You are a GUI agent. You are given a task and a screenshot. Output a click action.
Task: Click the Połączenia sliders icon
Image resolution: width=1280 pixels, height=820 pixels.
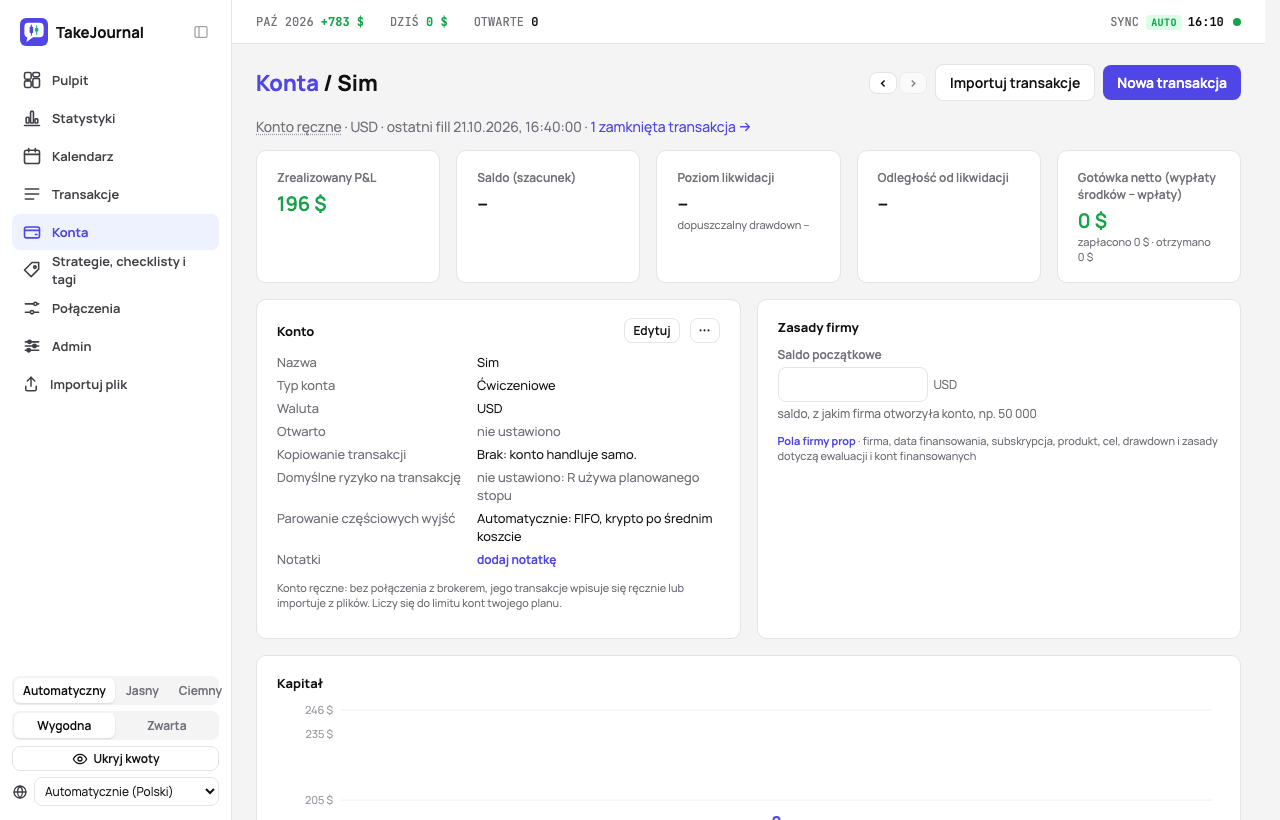[x=32, y=308]
